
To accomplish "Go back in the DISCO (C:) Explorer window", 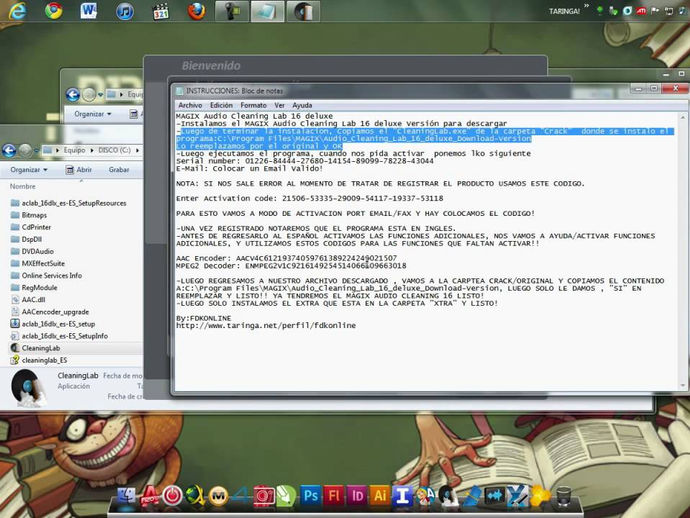I will (9, 151).
